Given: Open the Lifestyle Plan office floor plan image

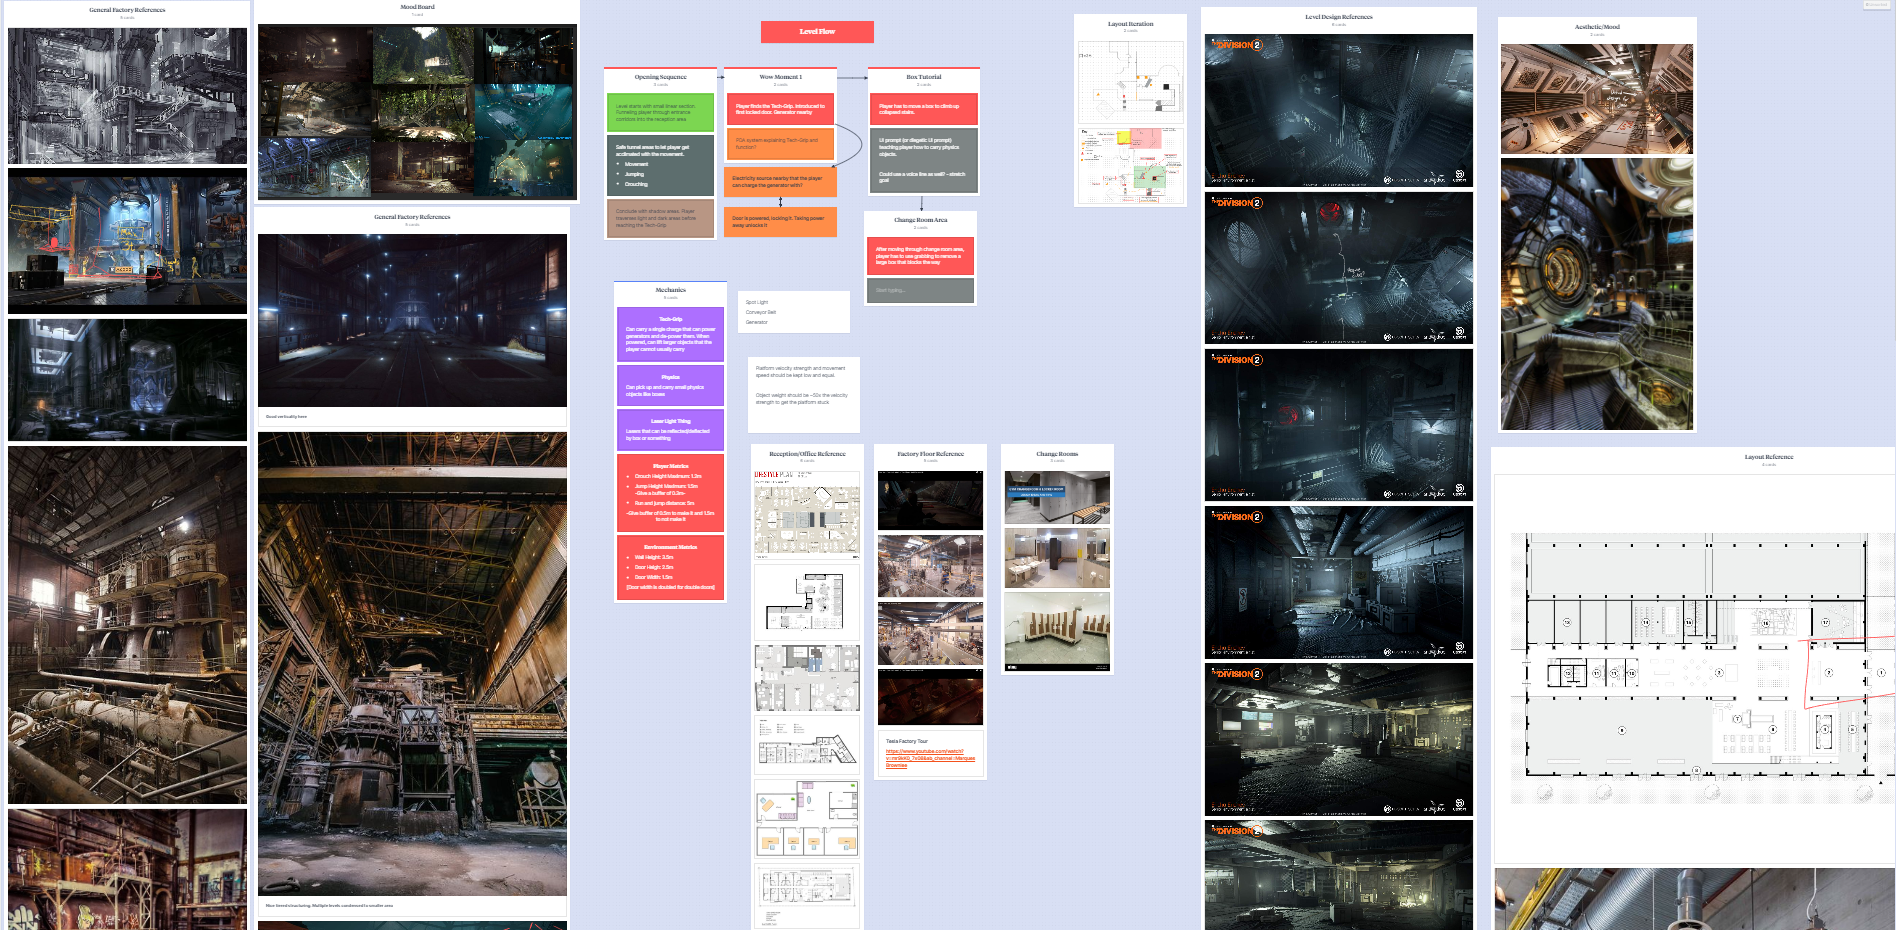Looking at the screenshot, I should 806,514.
